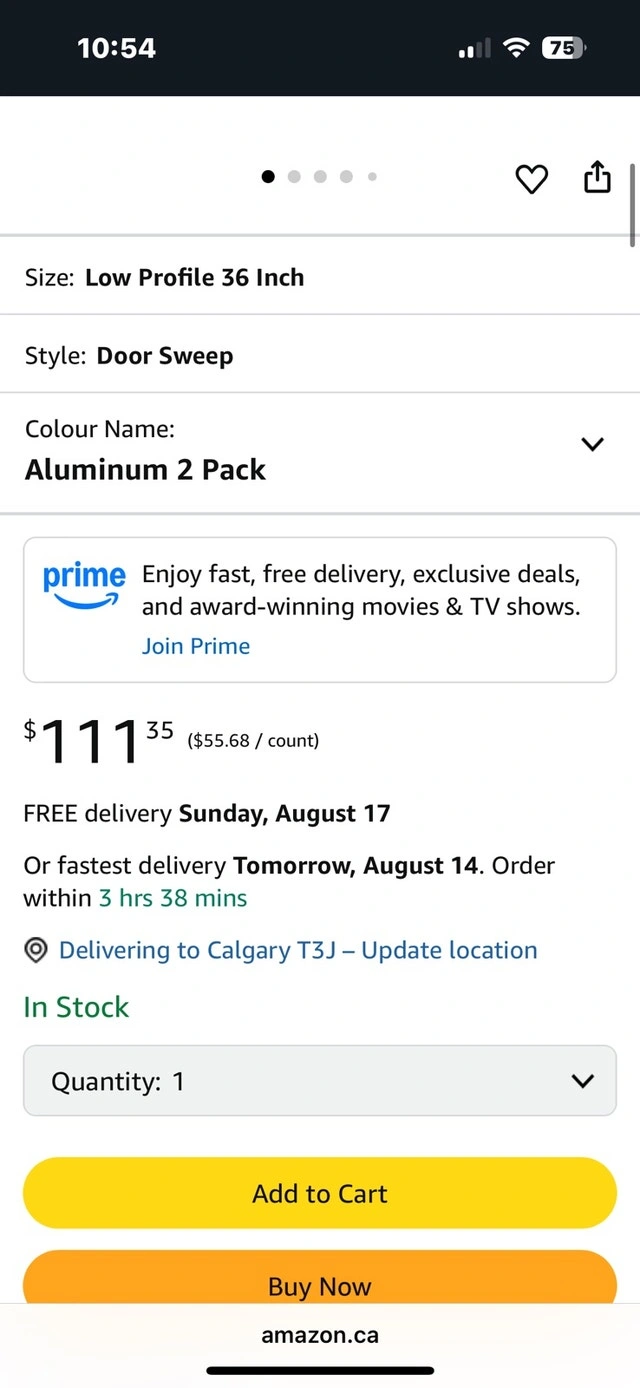Tap the share icon
This screenshot has width=640, height=1388.
click(x=597, y=177)
